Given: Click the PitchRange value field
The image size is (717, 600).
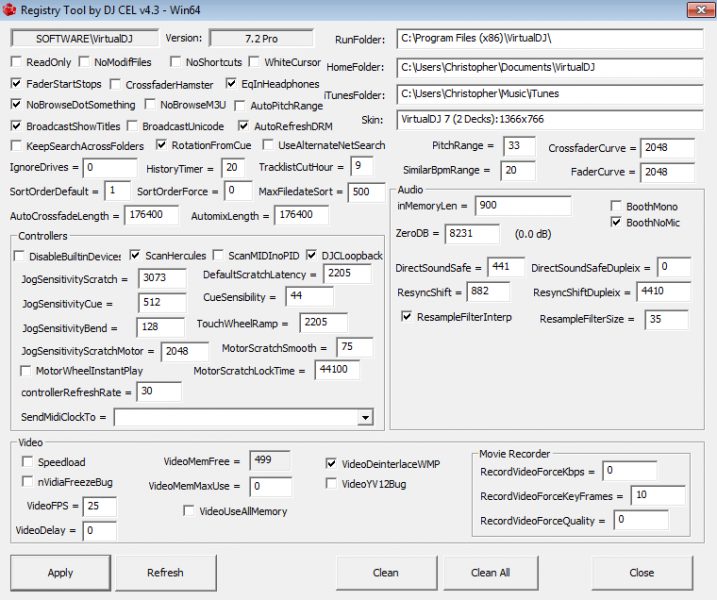Looking at the screenshot, I should coord(519,146).
